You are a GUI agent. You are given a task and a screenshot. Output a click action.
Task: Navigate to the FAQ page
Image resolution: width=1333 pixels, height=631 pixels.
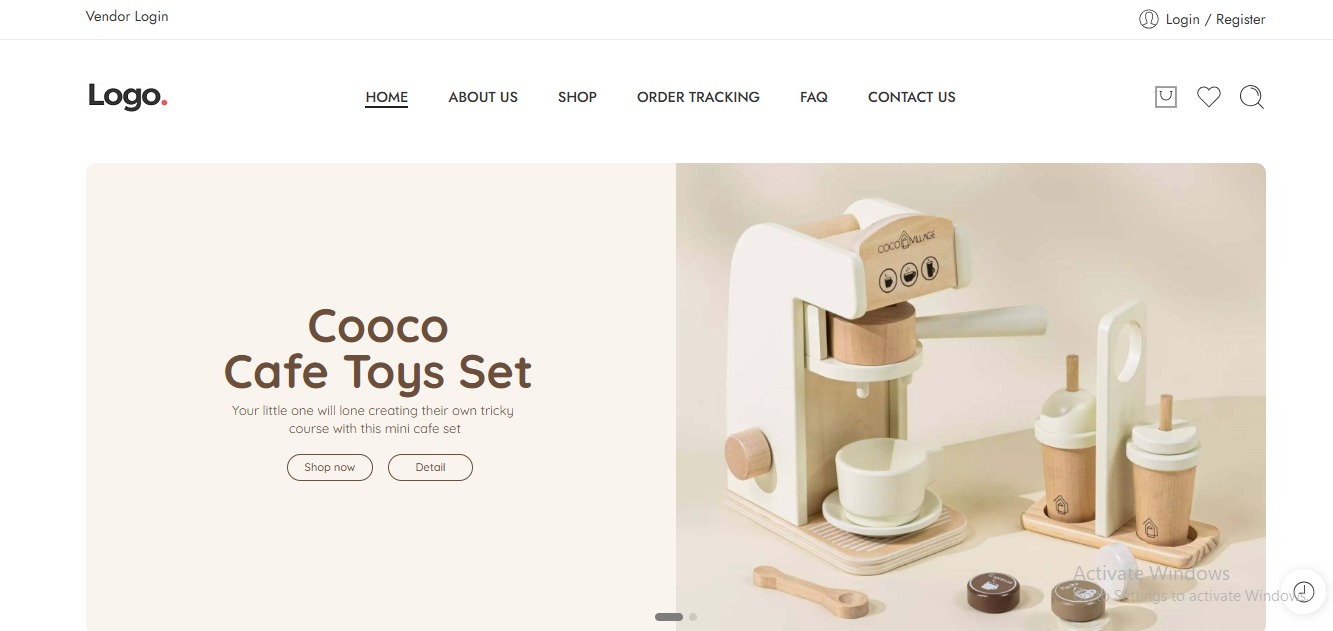pos(814,97)
